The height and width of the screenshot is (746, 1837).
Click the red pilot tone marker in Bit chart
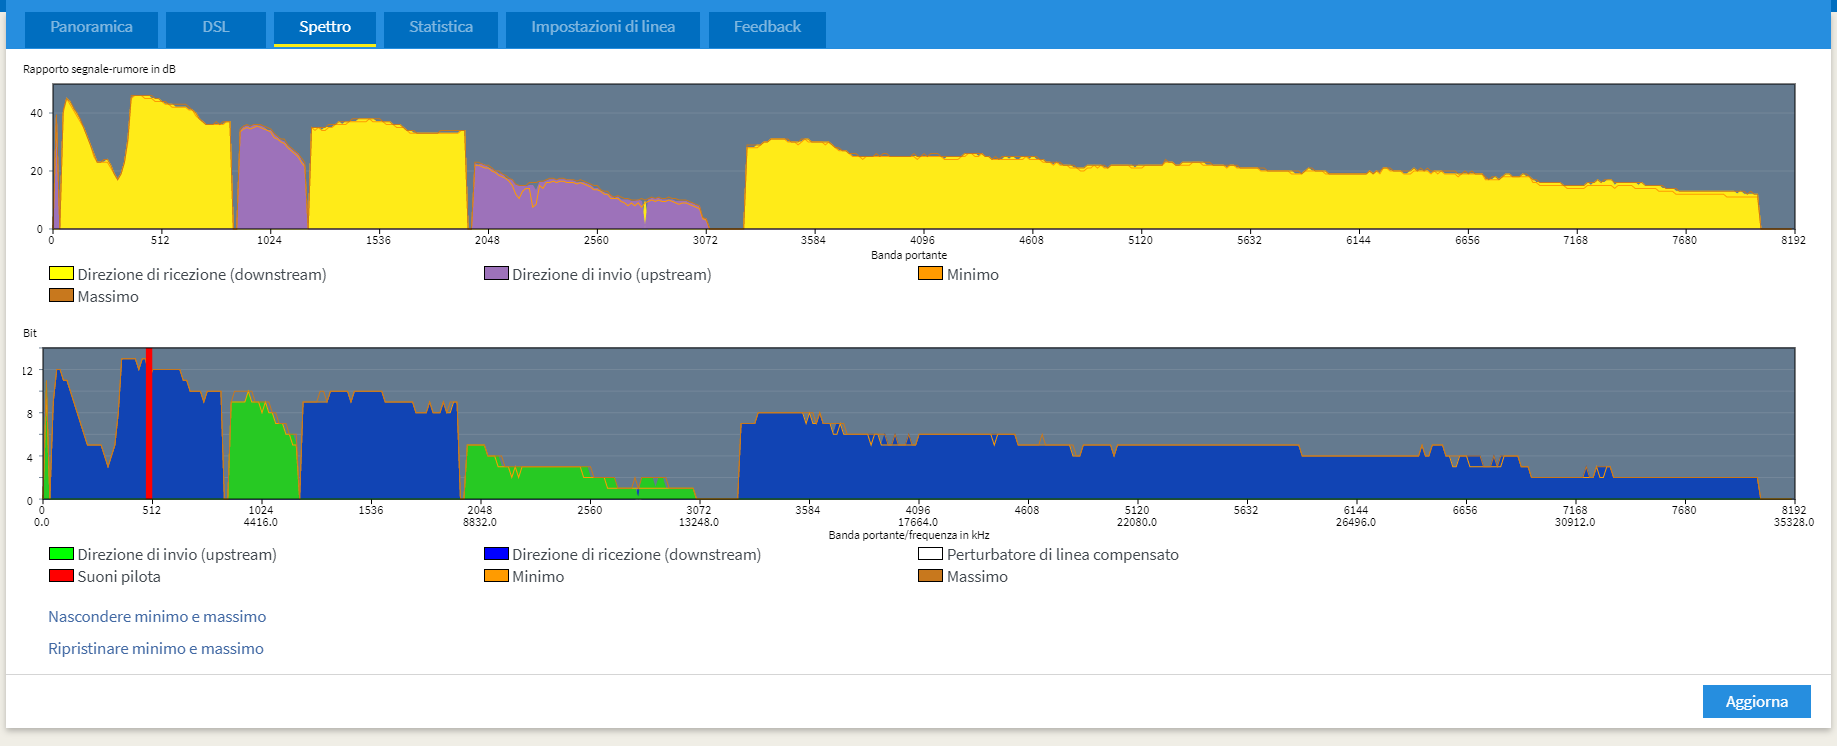(x=149, y=423)
